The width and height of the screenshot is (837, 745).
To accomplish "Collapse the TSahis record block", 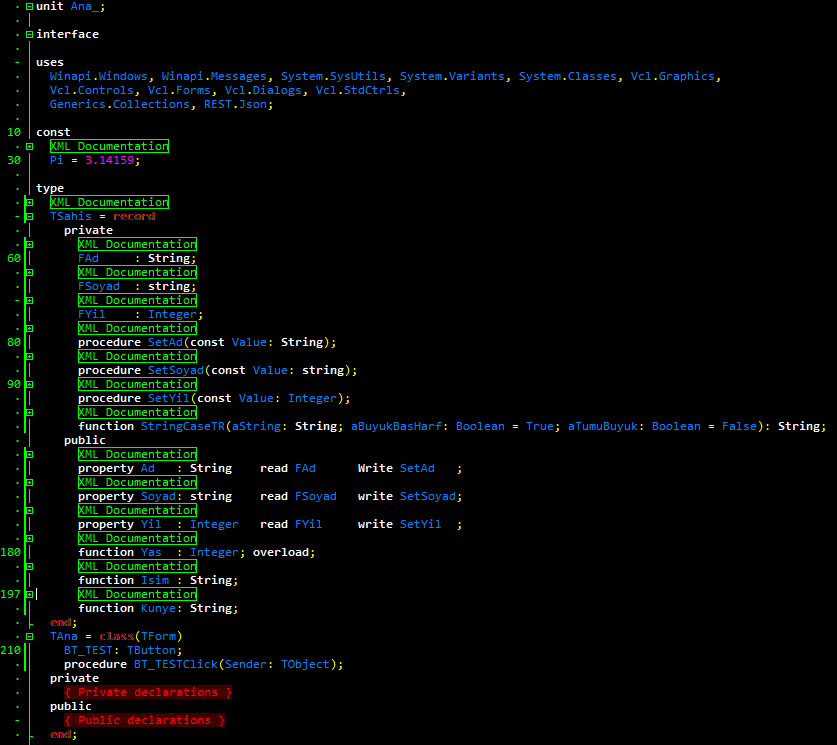I will (x=30, y=216).
